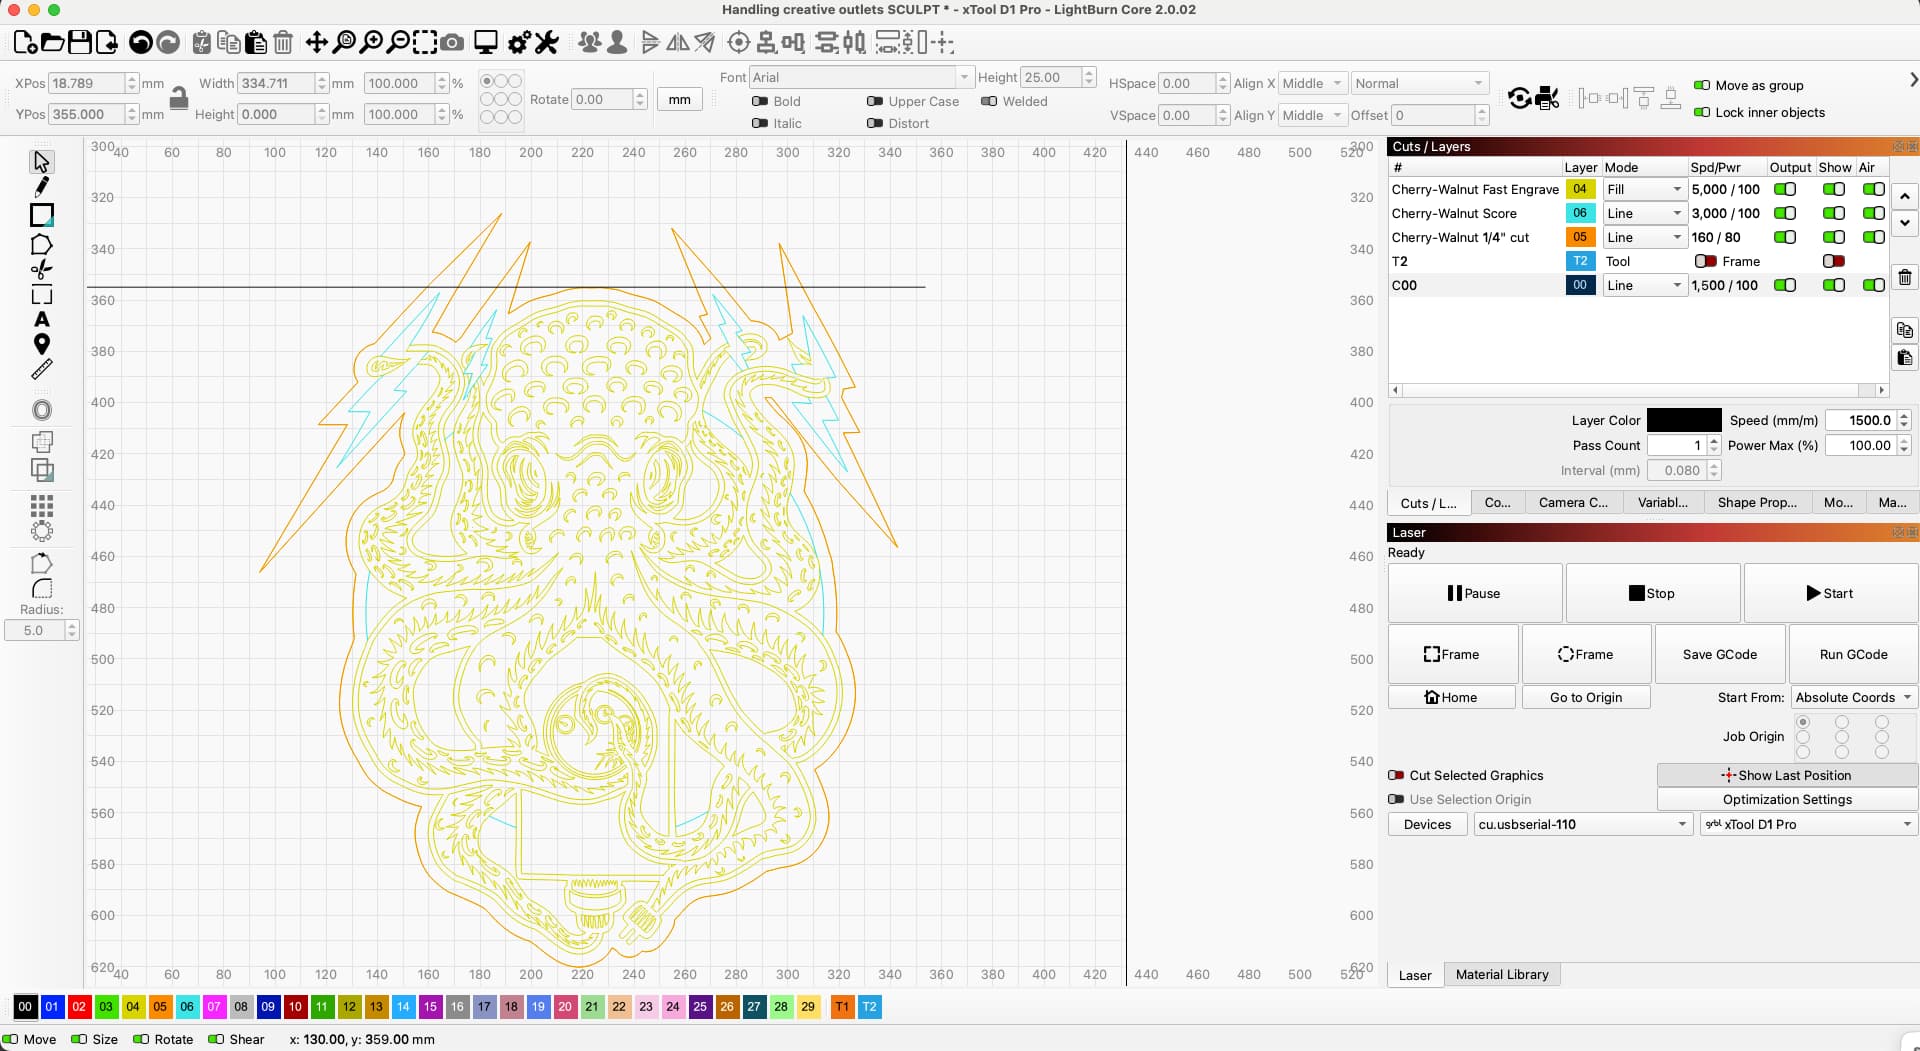Switch to the Camera C... tab
This screenshot has height=1051, width=1920.
click(x=1573, y=502)
